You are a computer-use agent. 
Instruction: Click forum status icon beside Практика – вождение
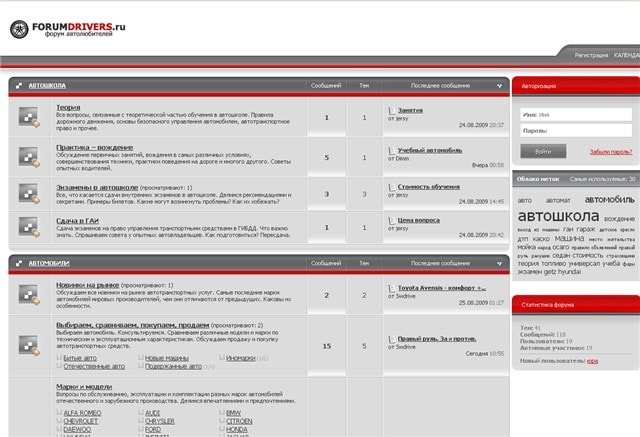pos(29,157)
